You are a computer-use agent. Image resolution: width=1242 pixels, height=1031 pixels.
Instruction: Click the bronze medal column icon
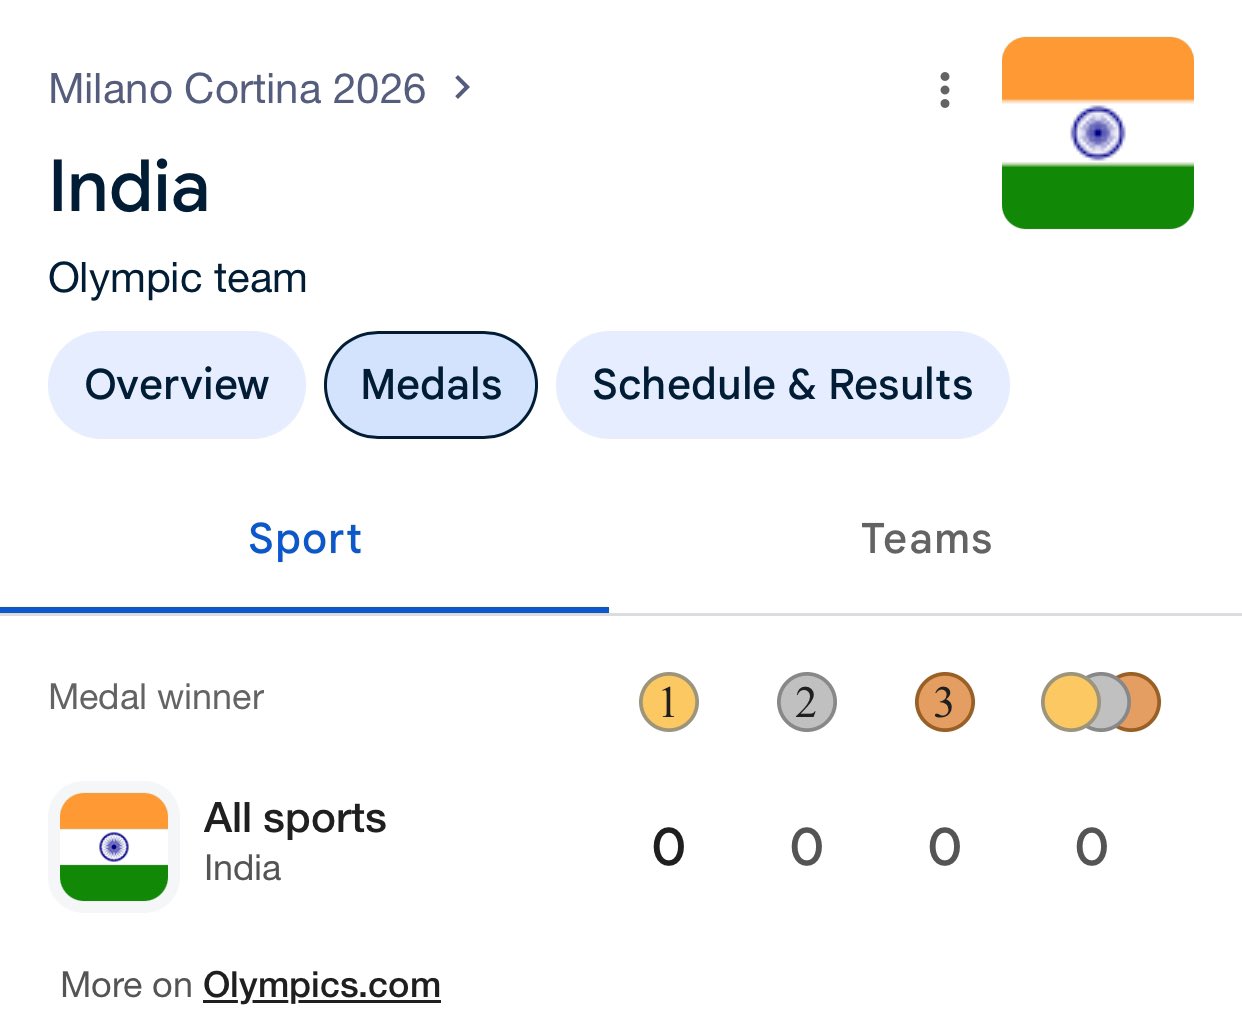coord(944,702)
